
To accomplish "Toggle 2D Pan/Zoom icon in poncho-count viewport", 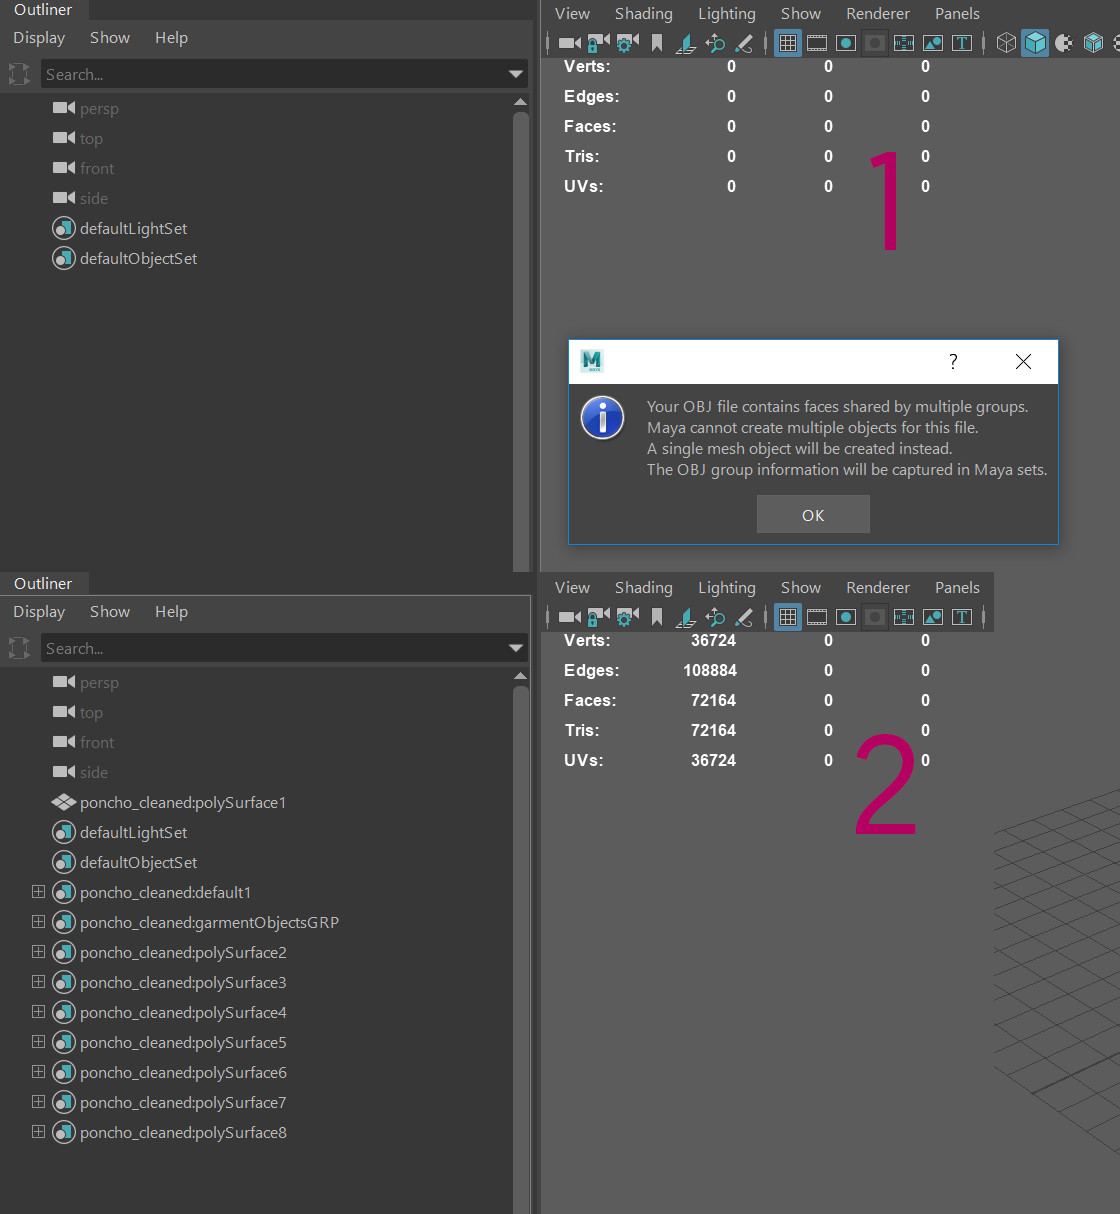I will (715, 617).
